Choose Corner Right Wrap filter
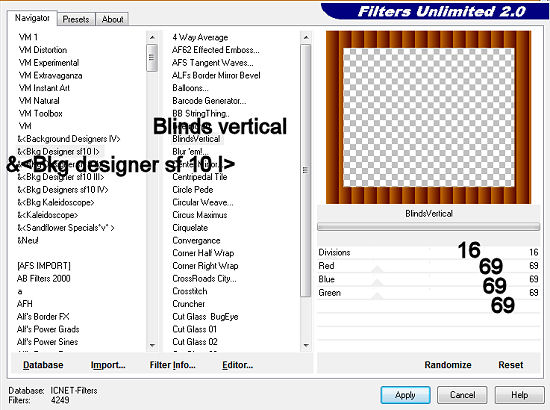Image resolution: width=550 pixels, height=410 pixels. (205, 266)
